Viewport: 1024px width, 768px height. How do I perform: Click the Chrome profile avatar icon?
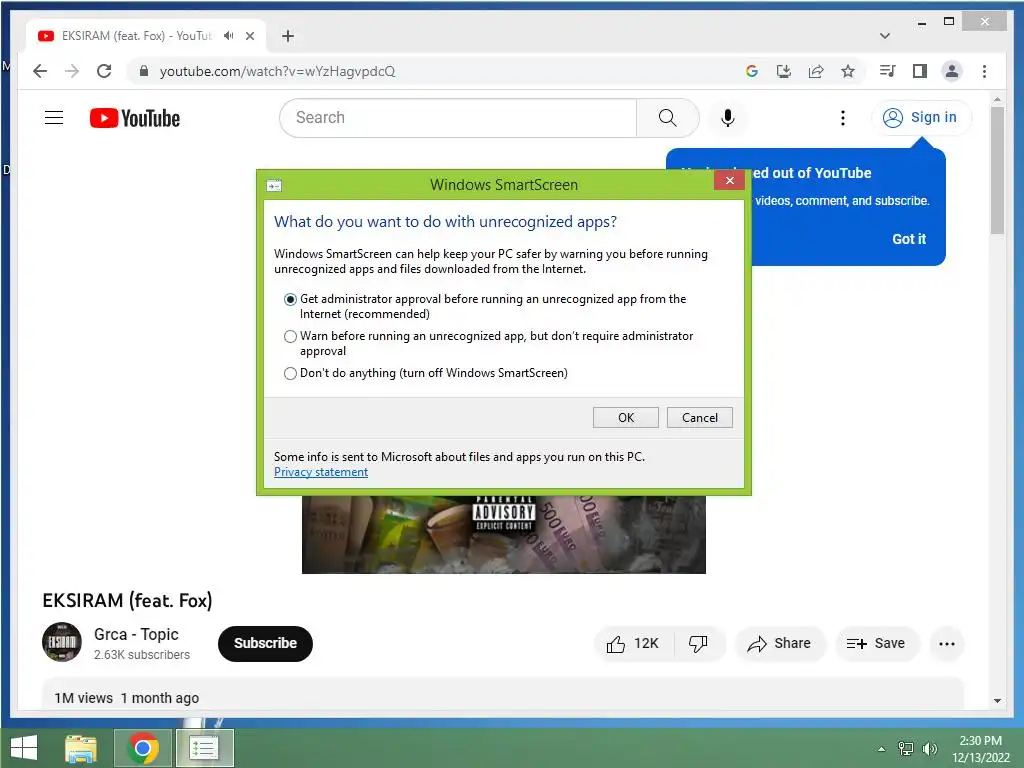[x=952, y=71]
